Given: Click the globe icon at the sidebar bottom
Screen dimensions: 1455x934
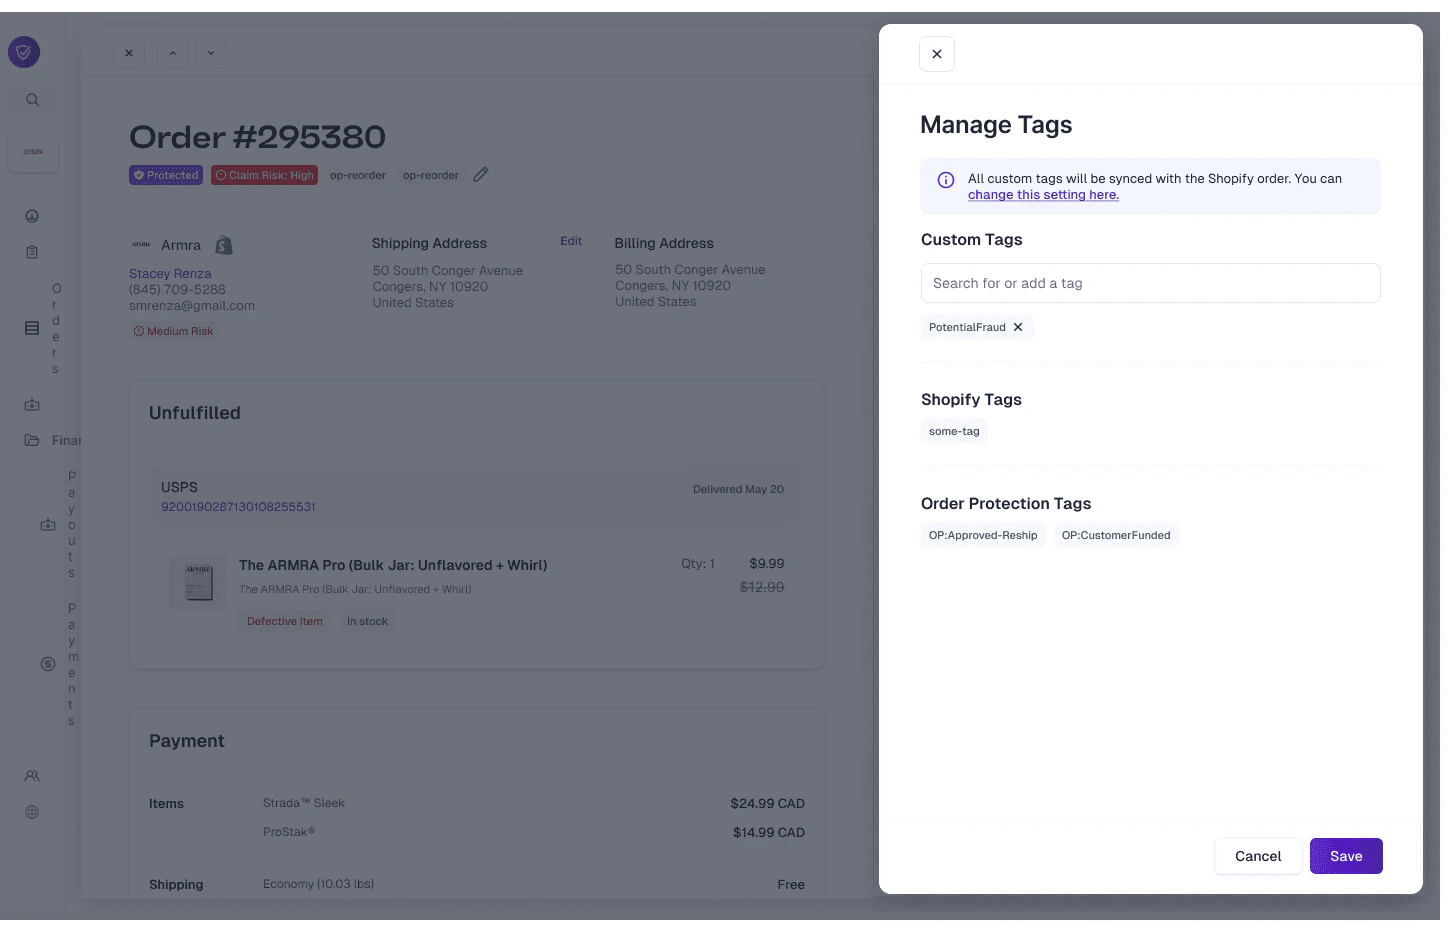Looking at the screenshot, I should [31, 811].
